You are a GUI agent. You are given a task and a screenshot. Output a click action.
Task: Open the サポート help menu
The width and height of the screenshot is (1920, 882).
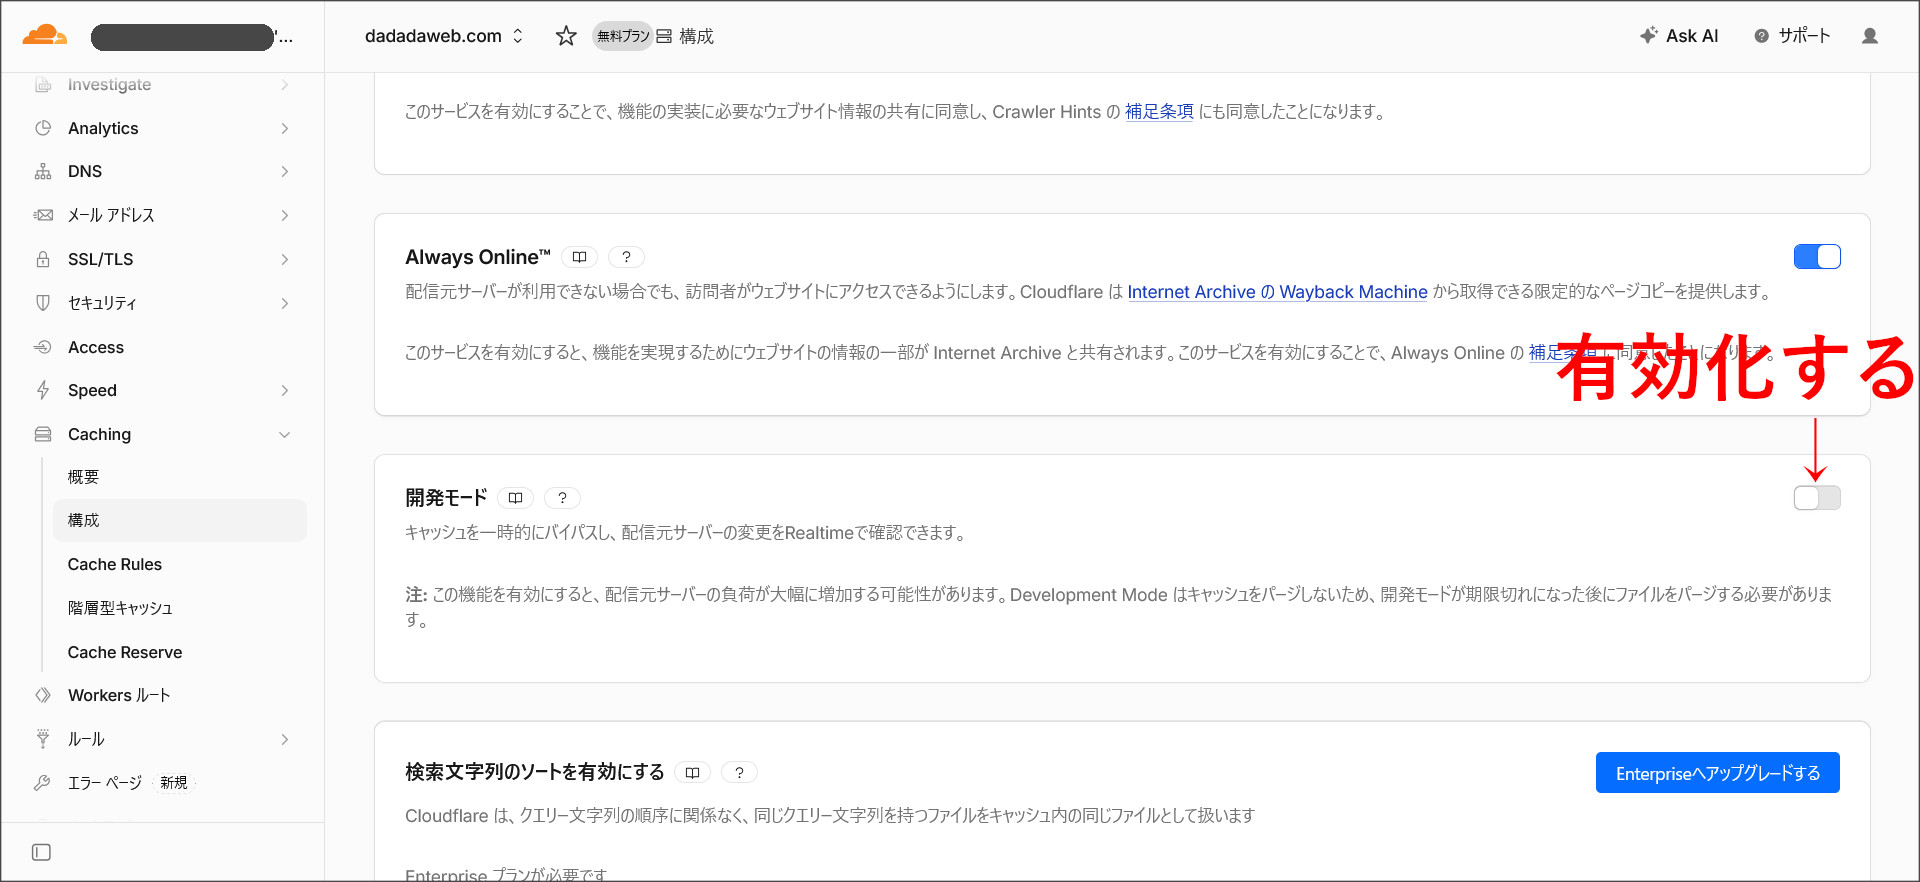(1792, 36)
